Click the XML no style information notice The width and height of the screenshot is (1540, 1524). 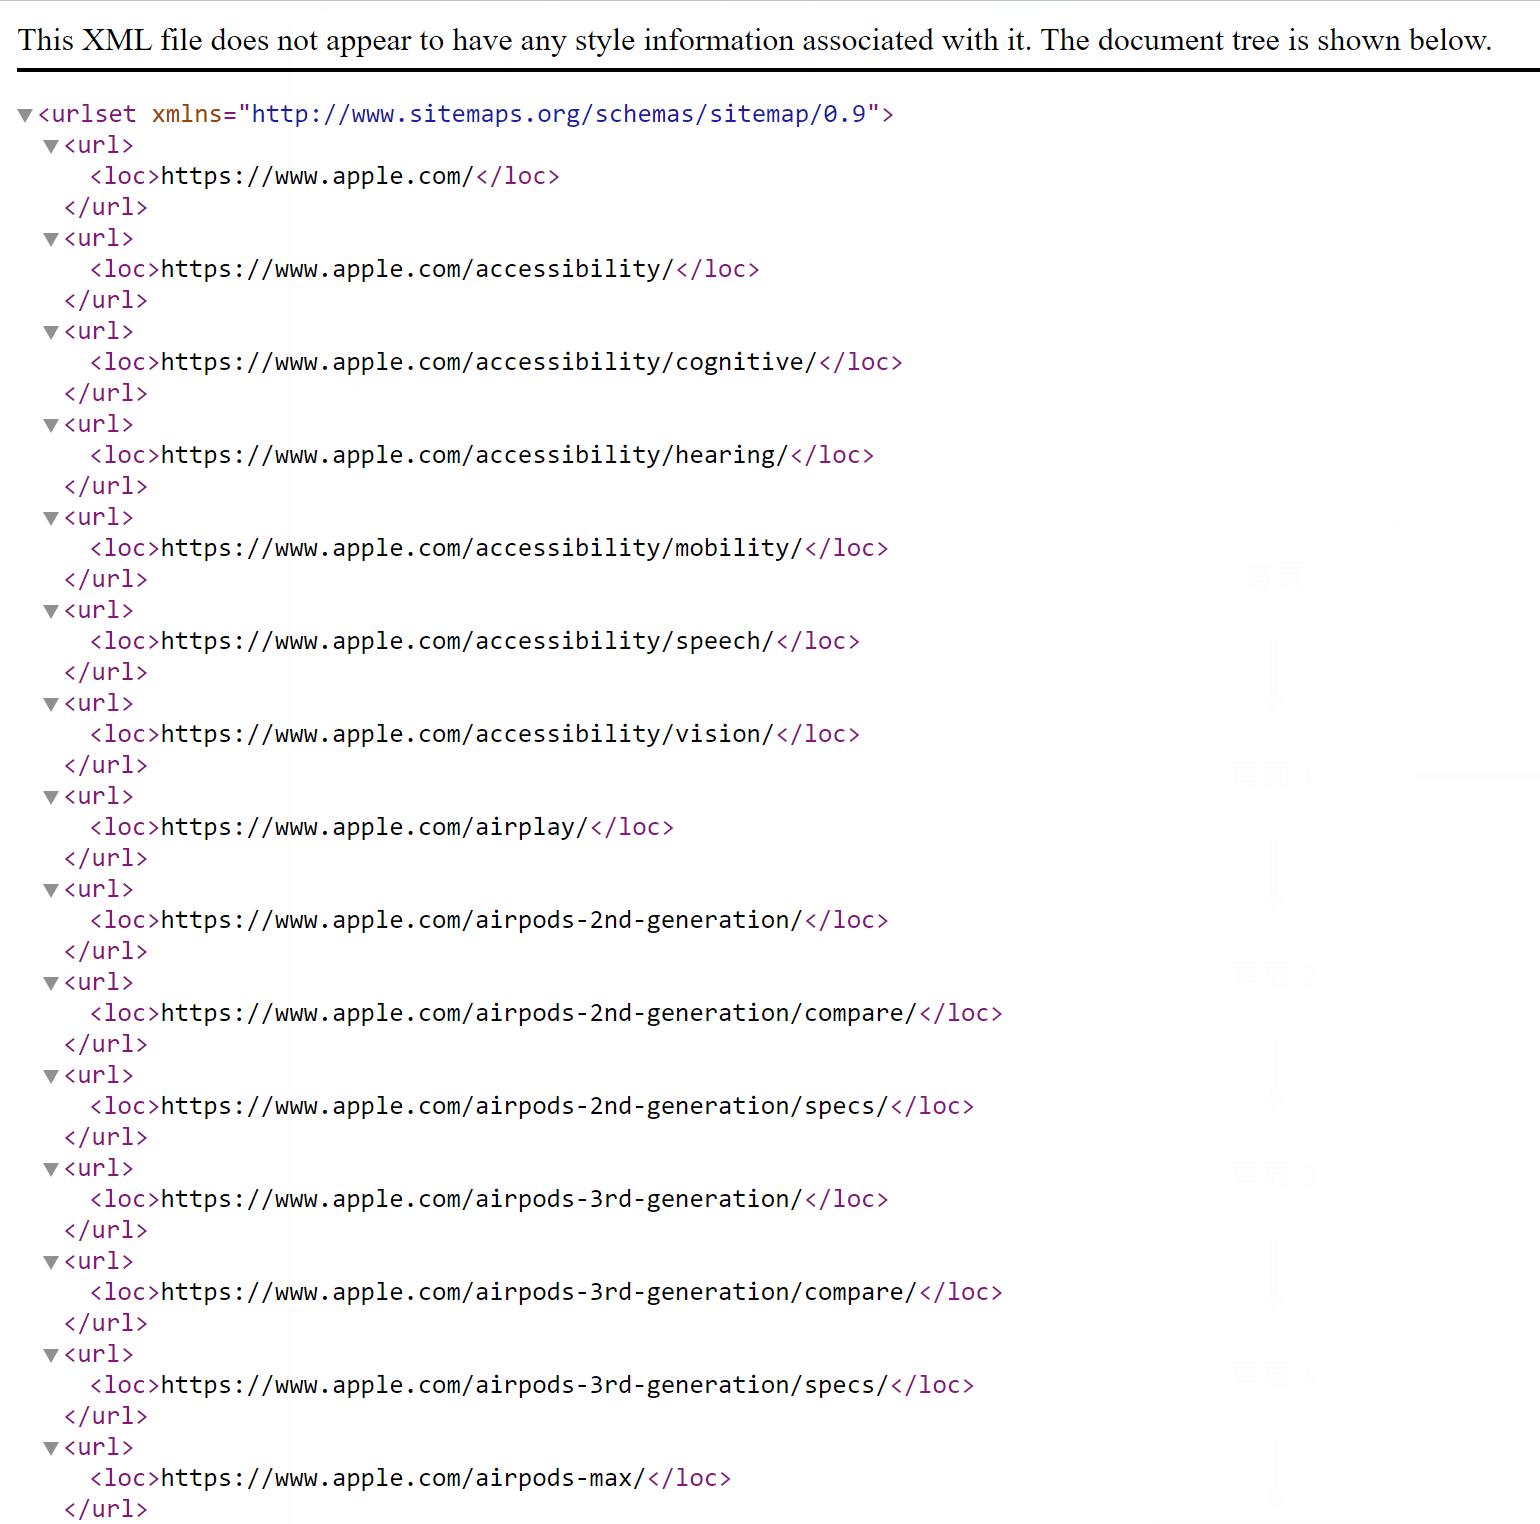coord(754,40)
